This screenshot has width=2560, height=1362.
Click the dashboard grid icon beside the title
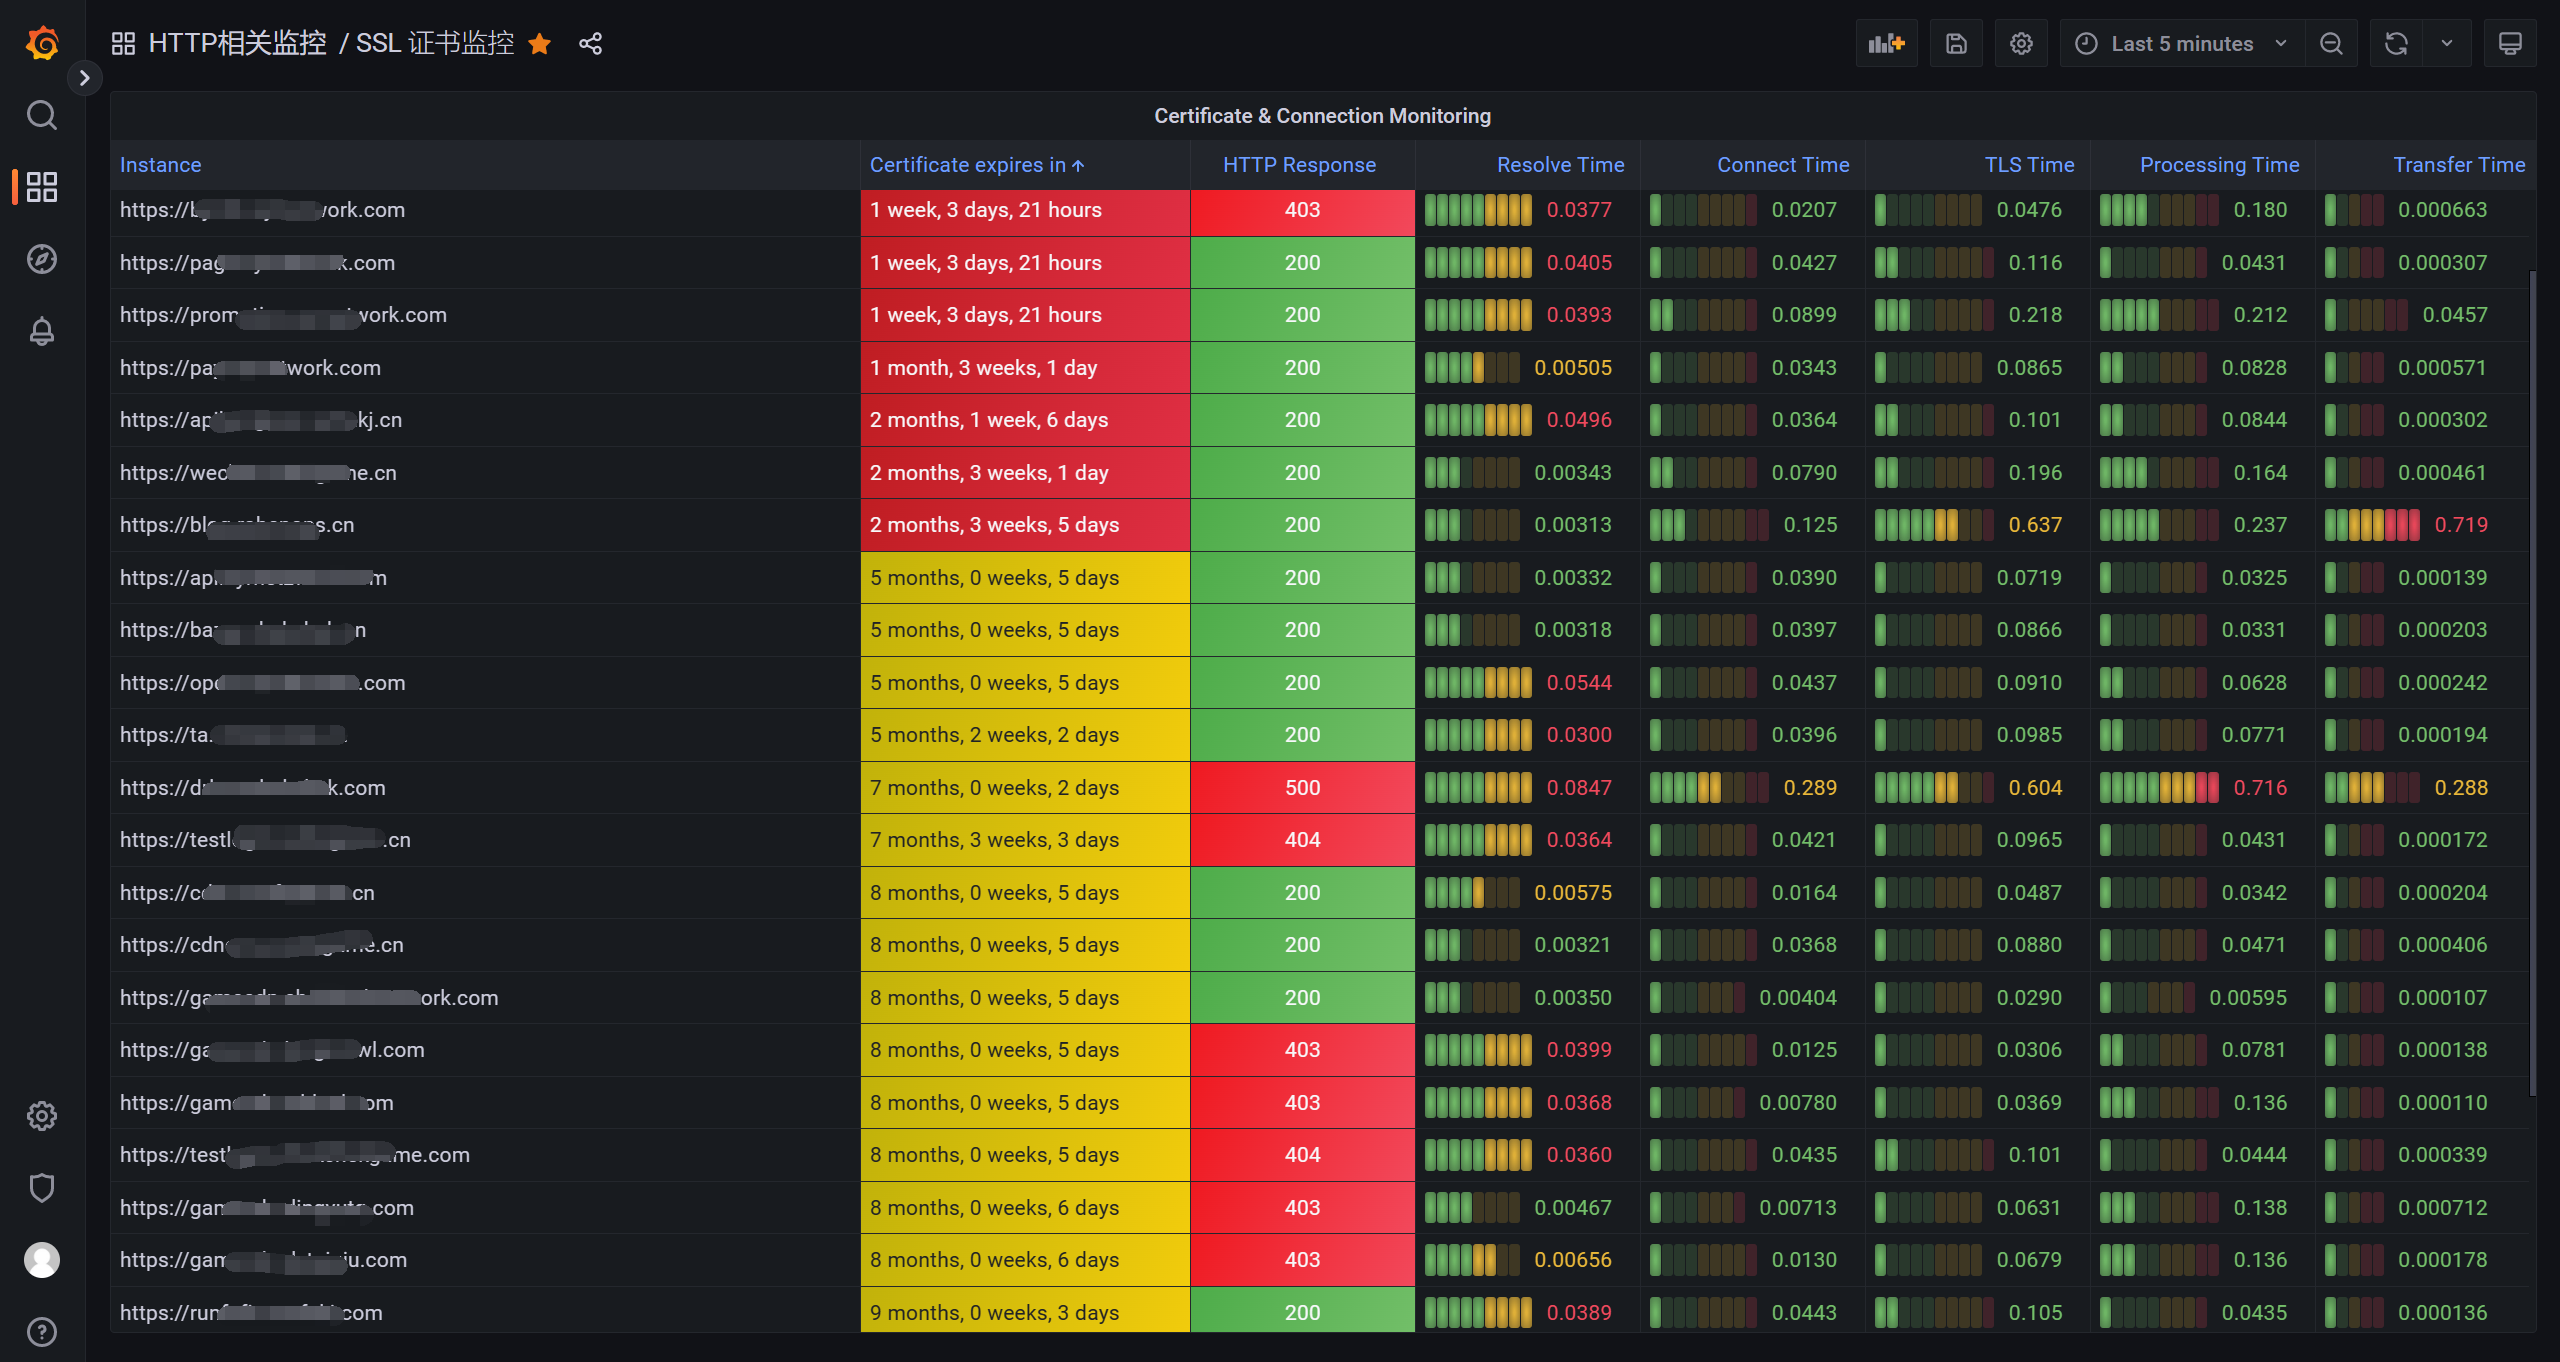pyautogui.click(x=123, y=43)
